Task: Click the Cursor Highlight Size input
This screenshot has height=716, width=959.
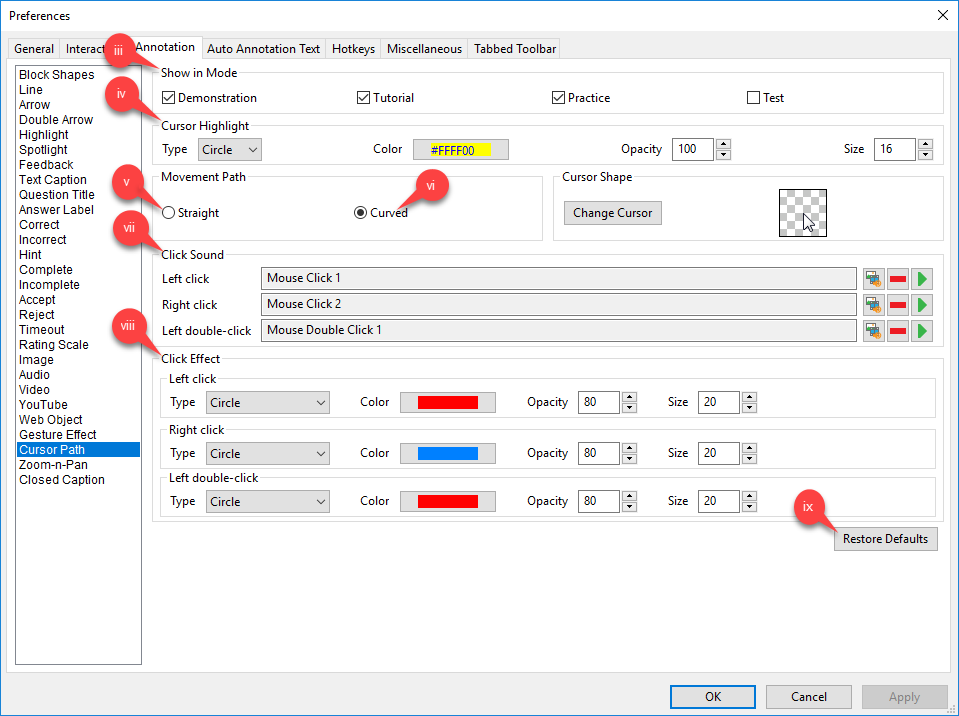Action: (x=894, y=149)
